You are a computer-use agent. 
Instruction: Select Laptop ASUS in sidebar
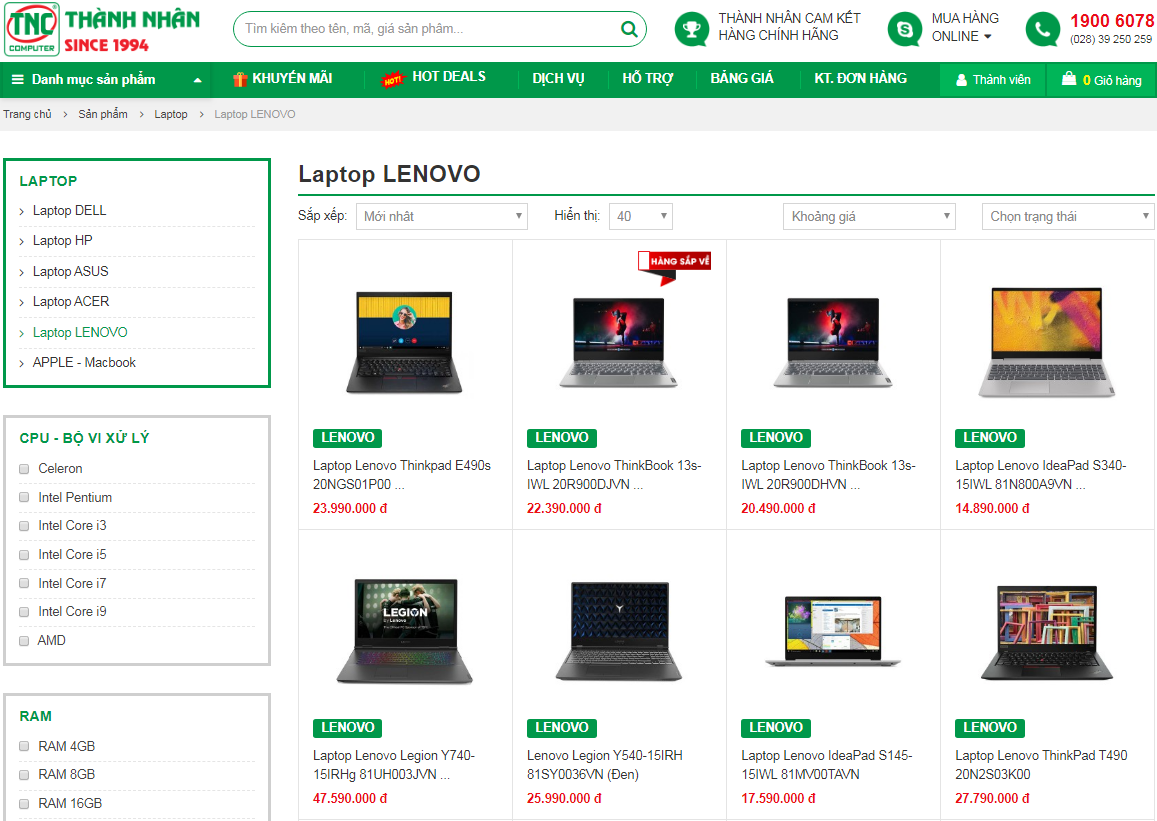point(71,271)
